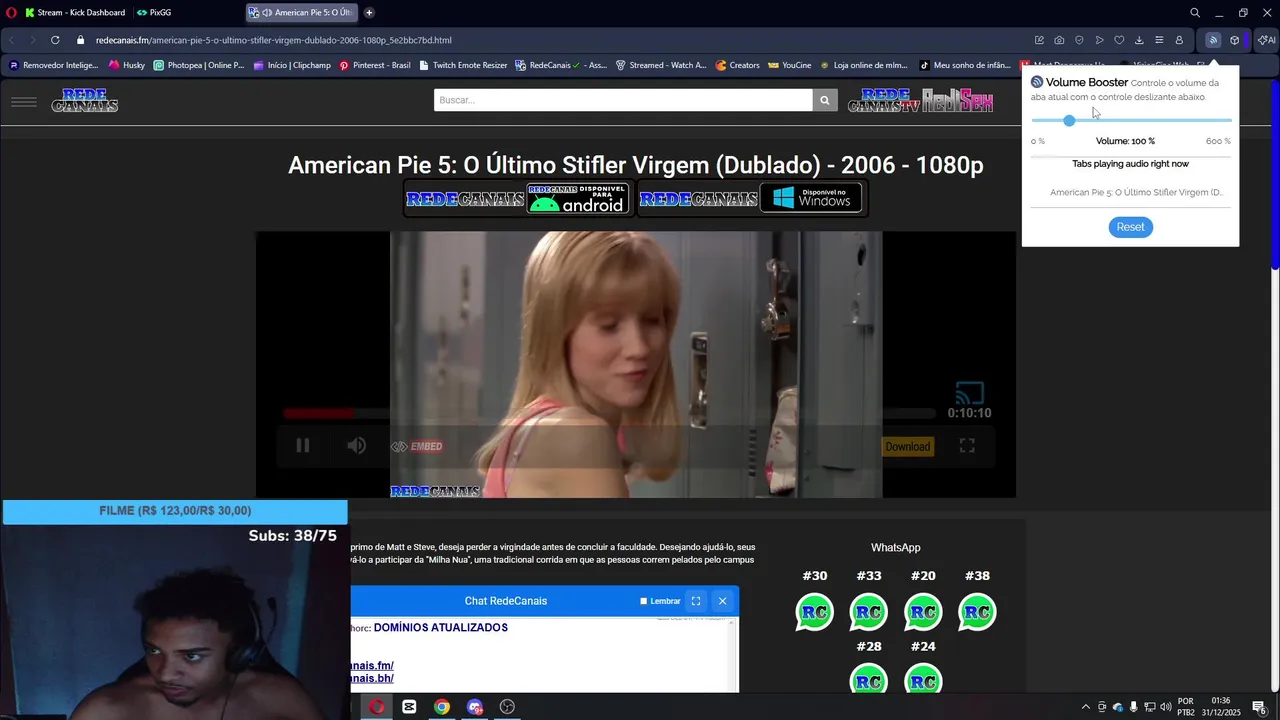
Task: Open RedeCanais Android app banner
Action: coord(517,198)
